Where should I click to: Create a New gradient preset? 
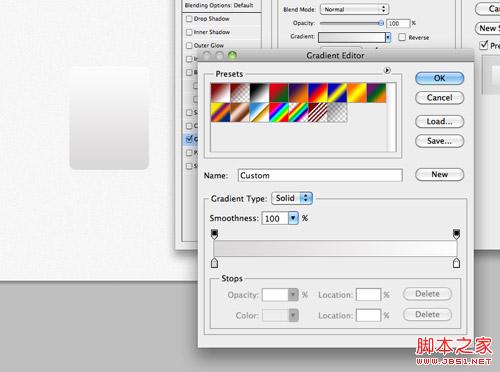(439, 174)
